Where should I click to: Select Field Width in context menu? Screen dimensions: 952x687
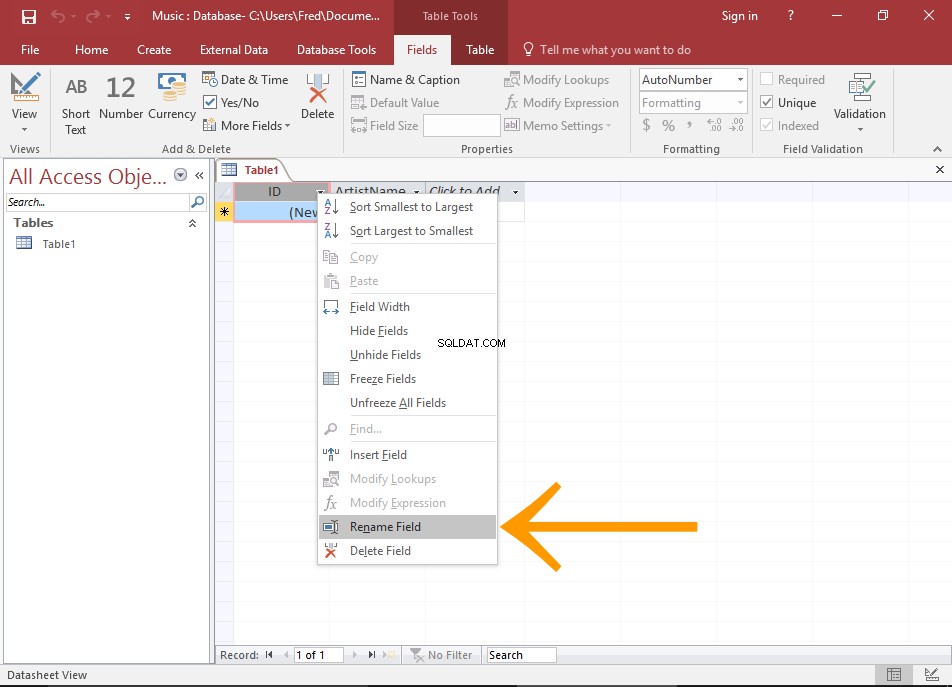coord(407,306)
